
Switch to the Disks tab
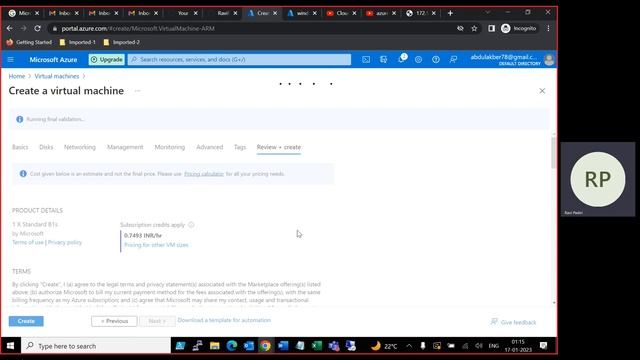point(46,147)
